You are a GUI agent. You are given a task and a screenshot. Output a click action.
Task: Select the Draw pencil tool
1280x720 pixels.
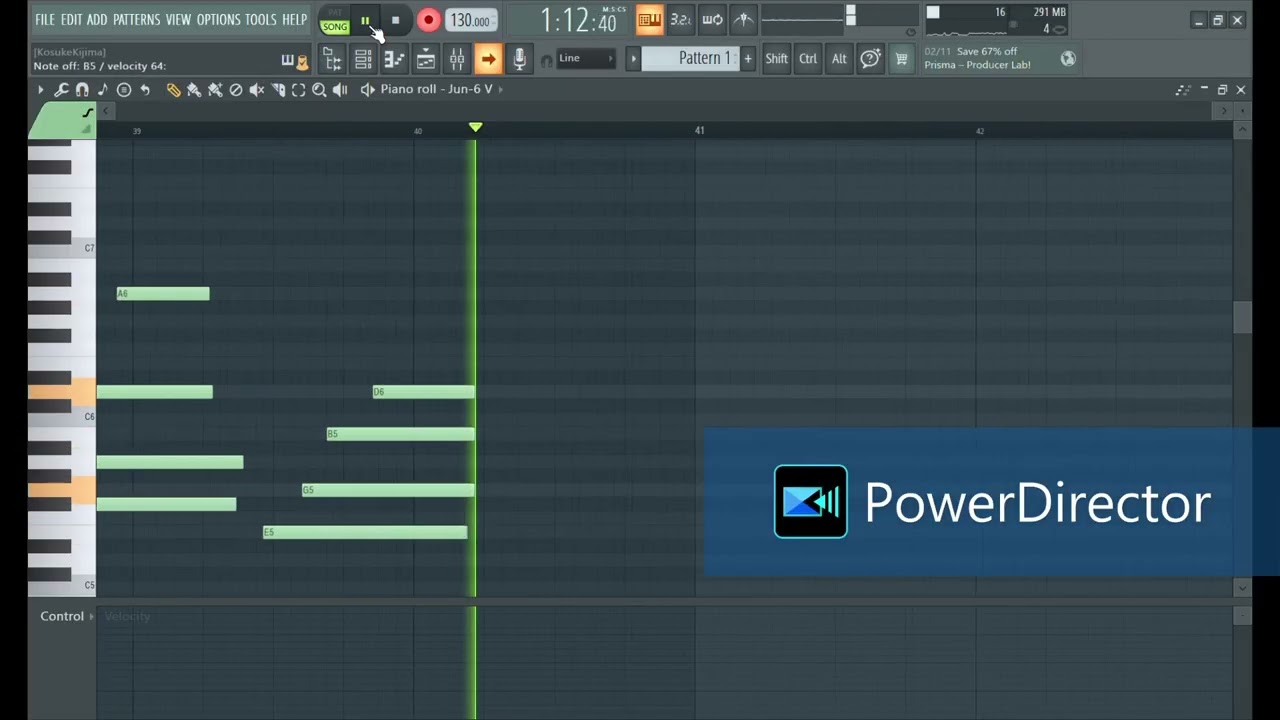click(x=173, y=90)
